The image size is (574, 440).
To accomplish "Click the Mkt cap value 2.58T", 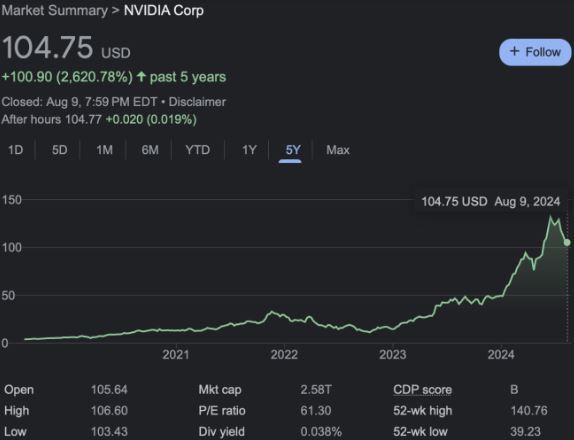I will (x=316, y=389).
